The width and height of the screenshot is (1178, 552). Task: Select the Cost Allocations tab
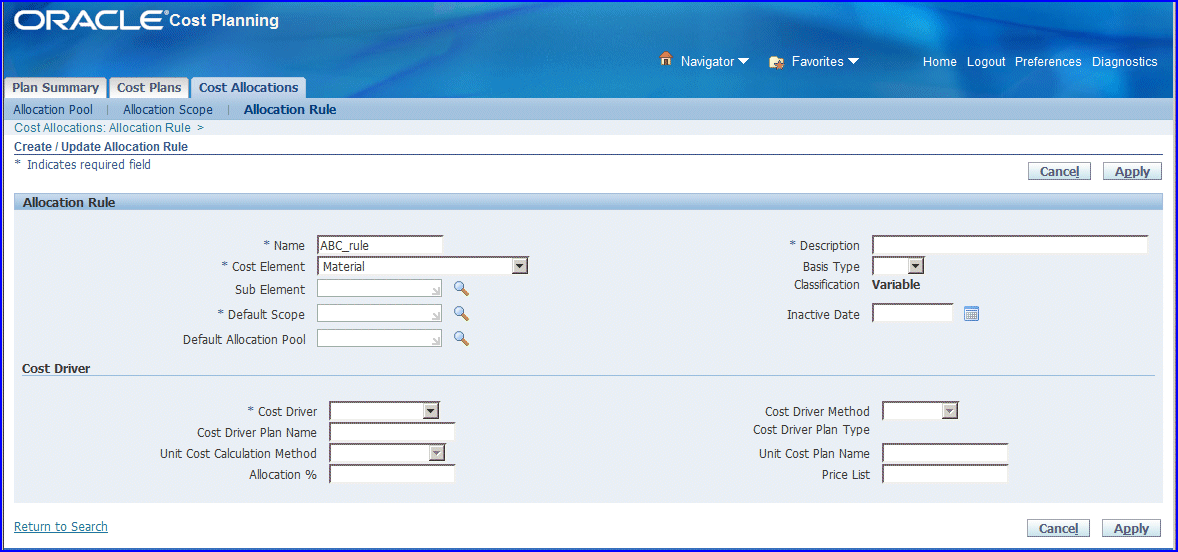click(x=249, y=88)
